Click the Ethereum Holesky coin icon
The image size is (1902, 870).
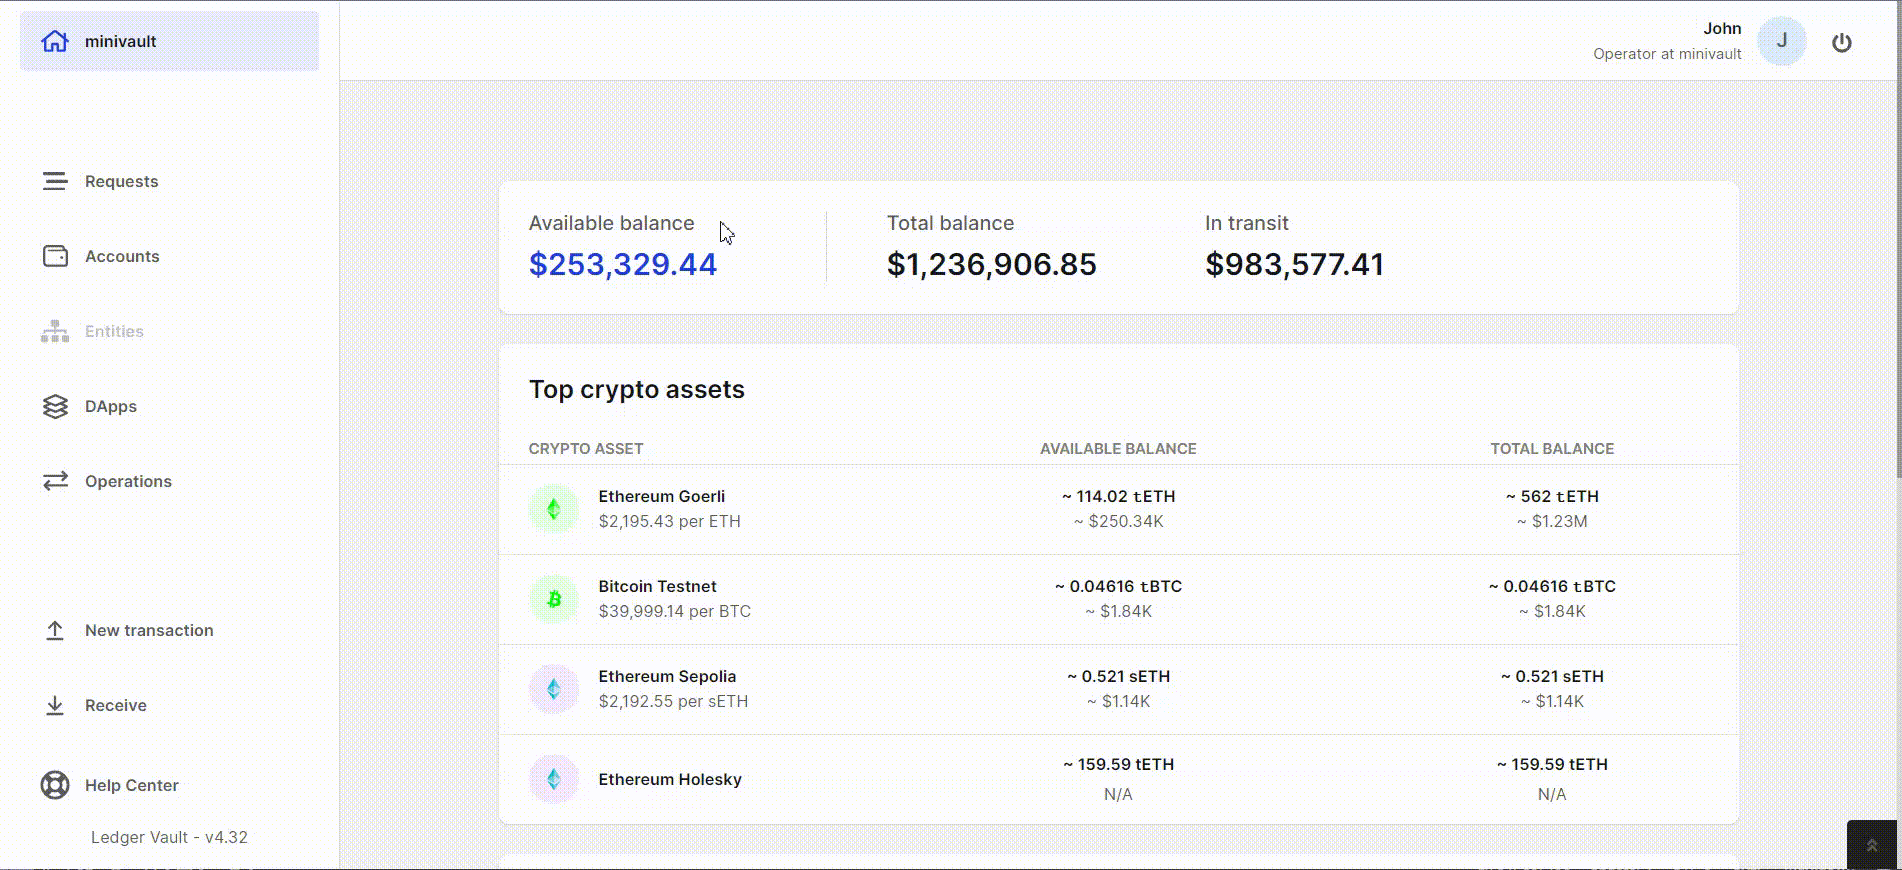[x=553, y=779]
